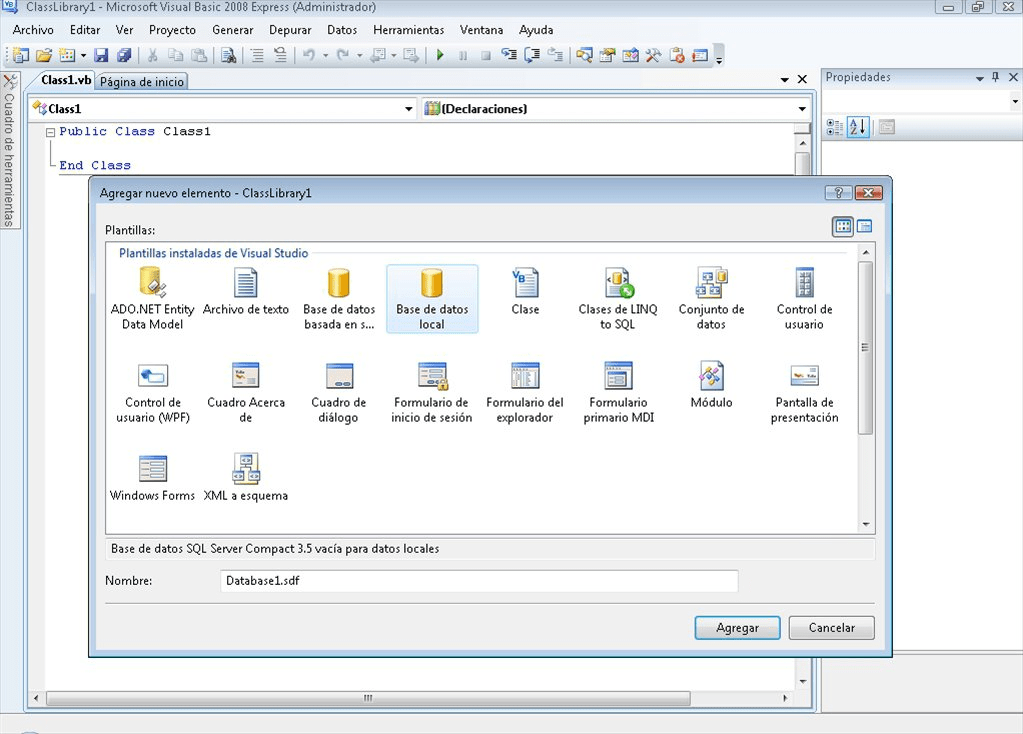Select Conjunto de datos template

click(711, 299)
